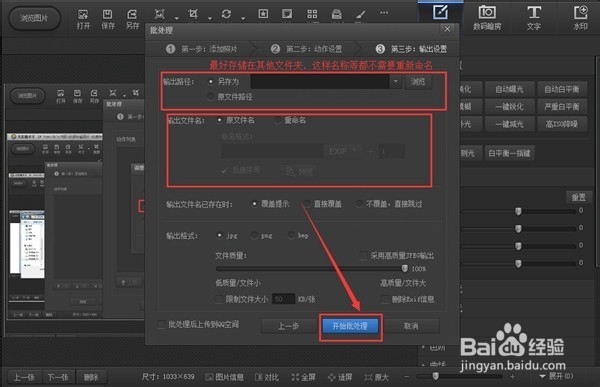Select 不覆盖，直接跳过 radio option
This screenshot has width=600, height=387.
pos(359,204)
